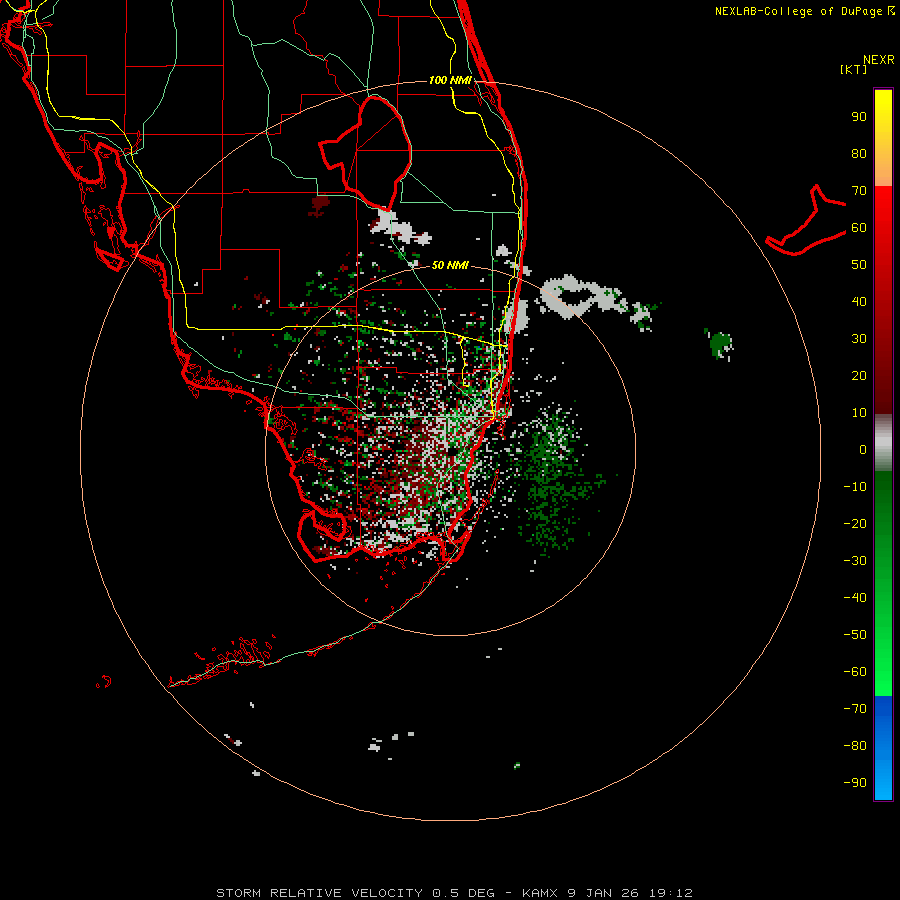
Task: Click the NEXR label above color scale
Action: 879,60
